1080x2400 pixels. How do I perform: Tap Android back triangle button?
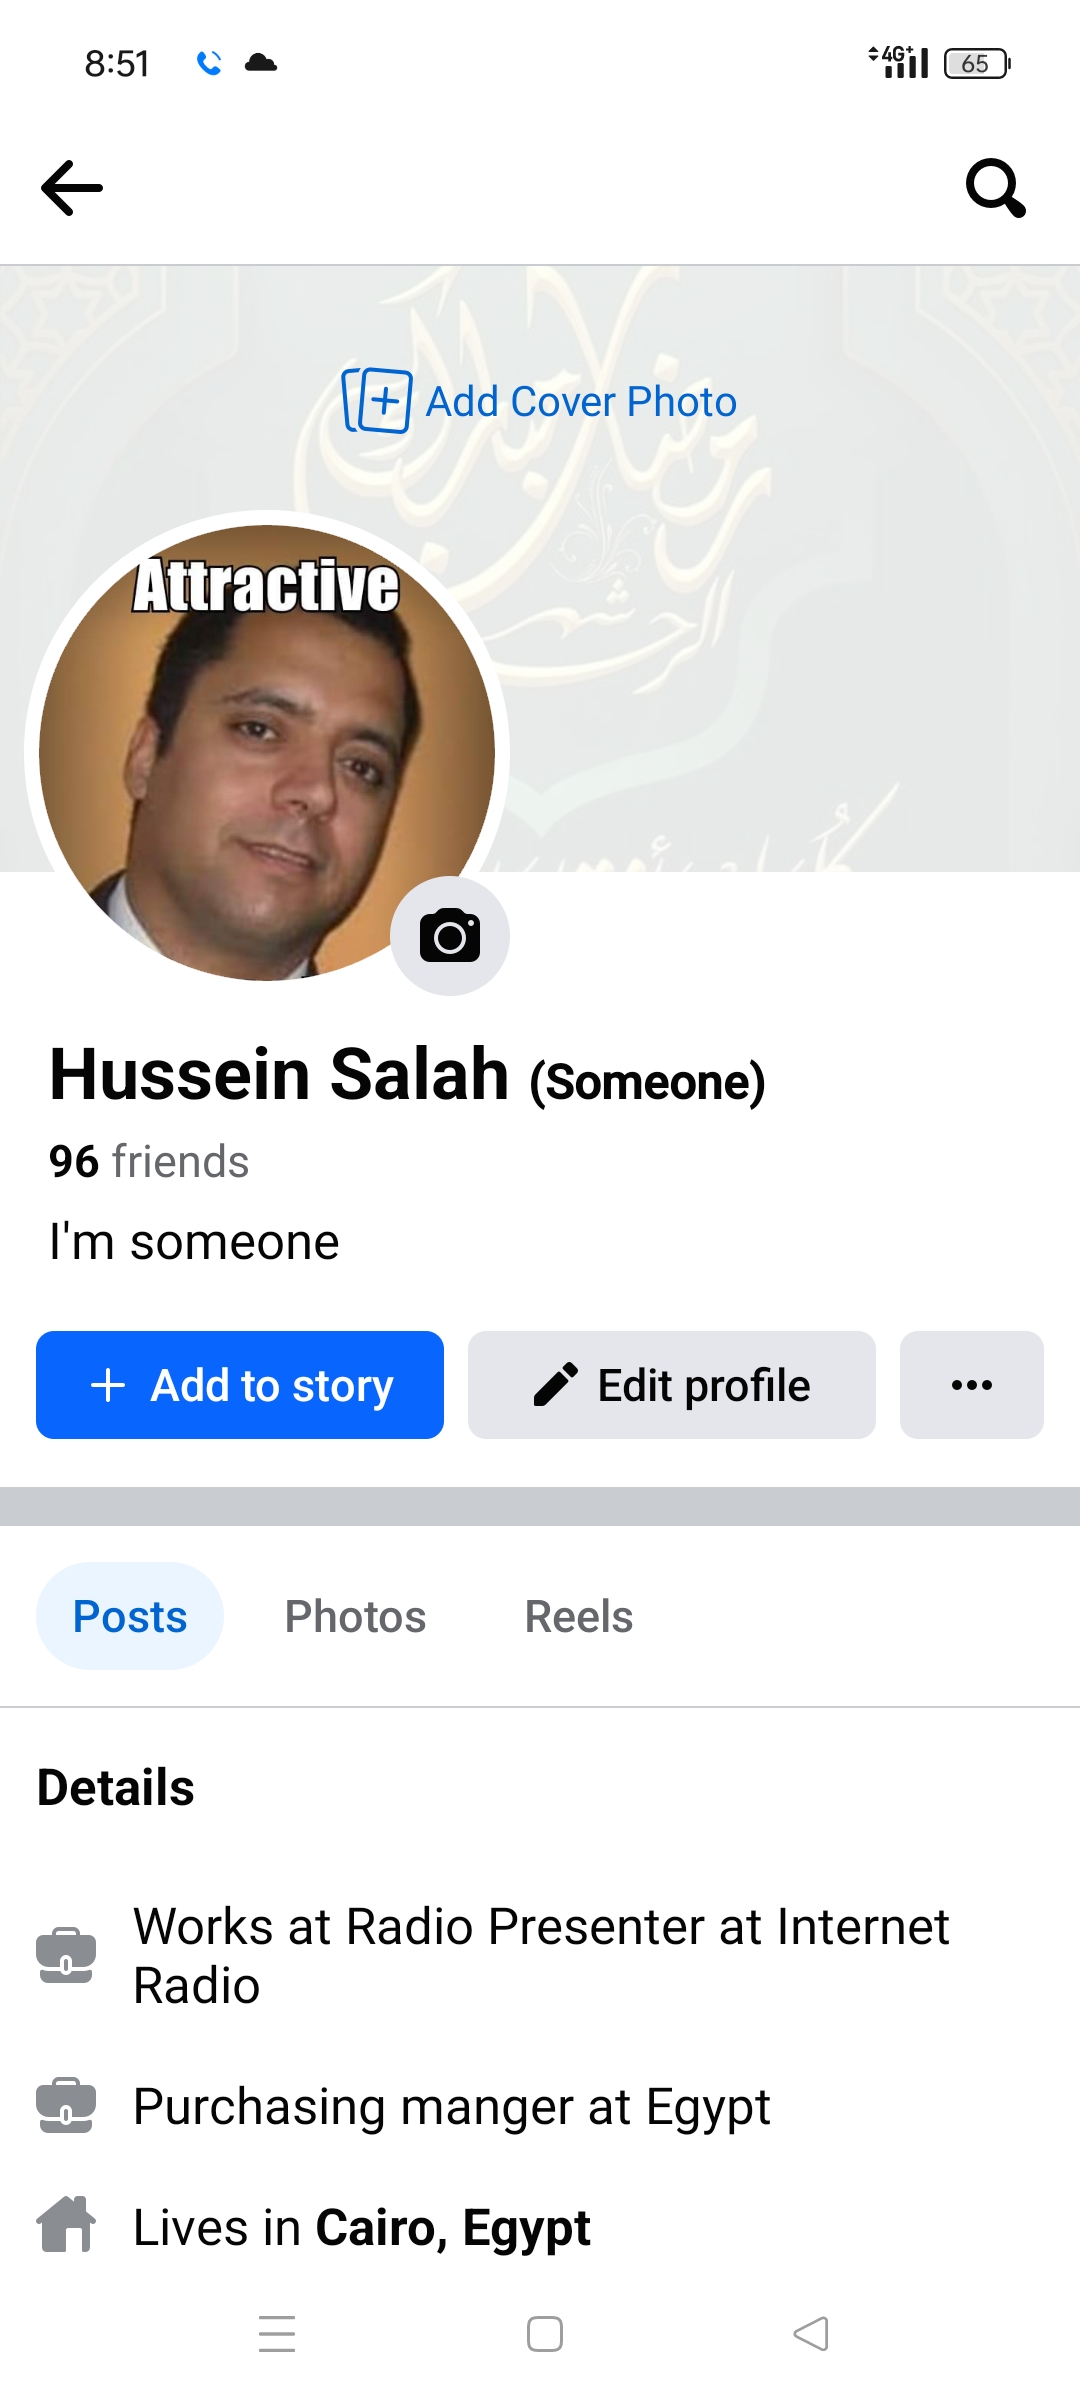tap(811, 2334)
